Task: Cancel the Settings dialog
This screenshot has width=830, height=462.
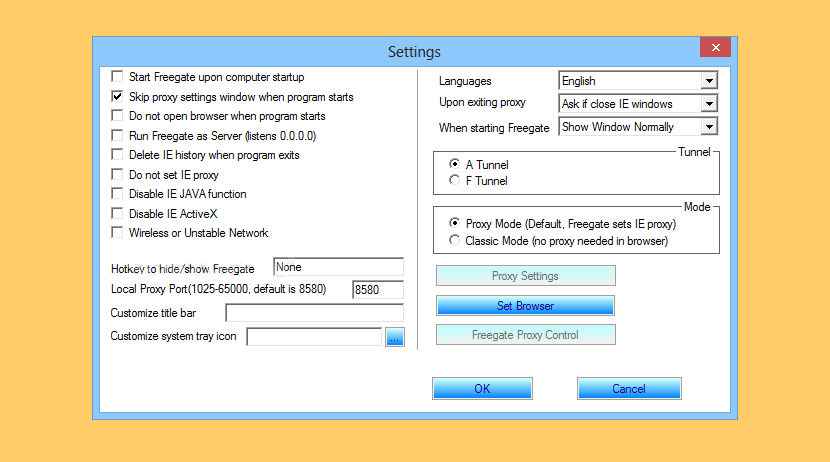Action: pos(629,388)
